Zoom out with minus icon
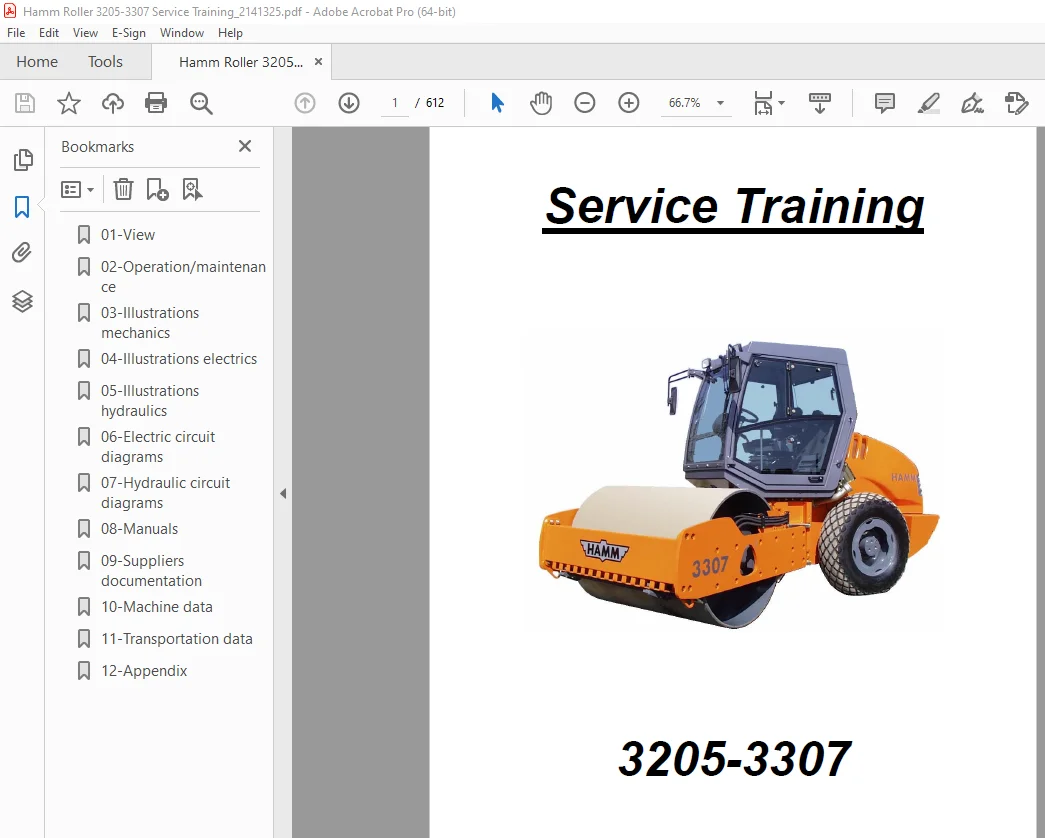Image resolution: width=1045 pixels, height=838 pixels. coord(584,103)
